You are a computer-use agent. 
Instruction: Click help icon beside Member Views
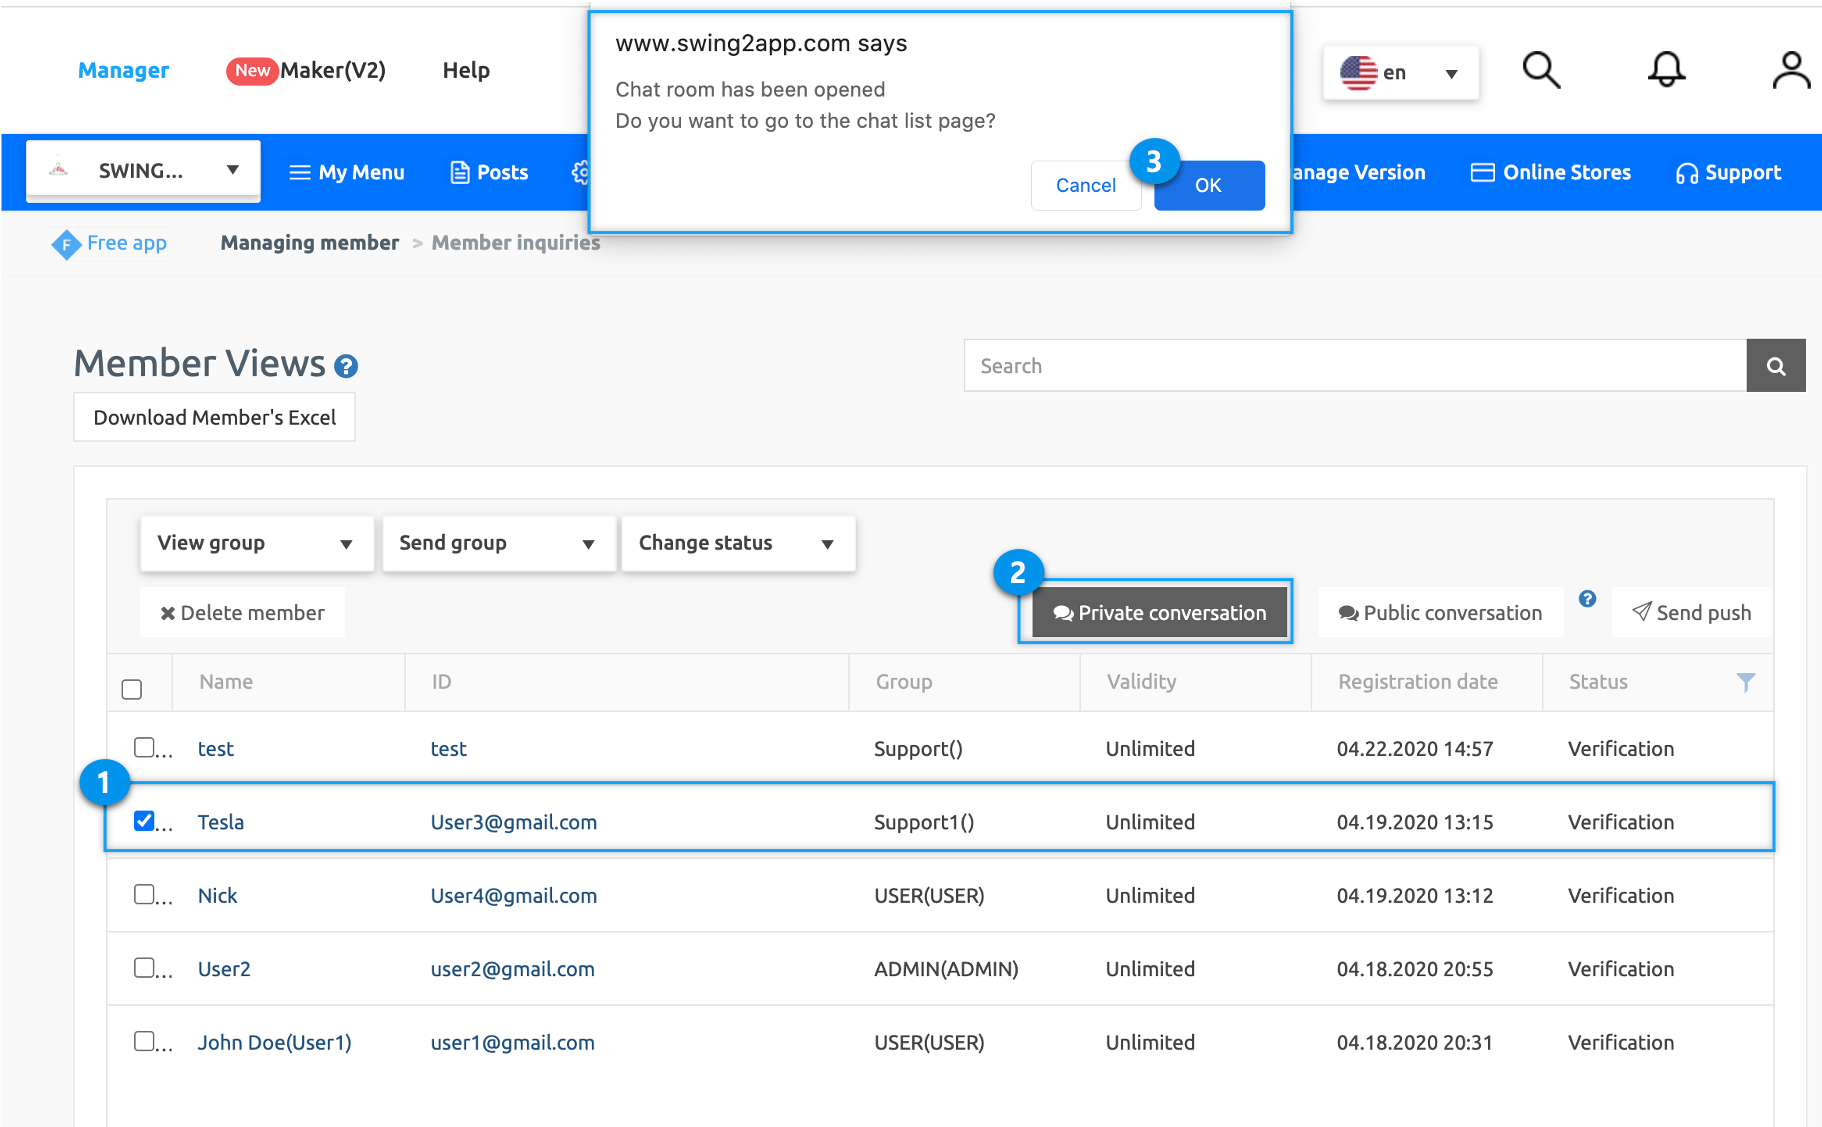346,367
